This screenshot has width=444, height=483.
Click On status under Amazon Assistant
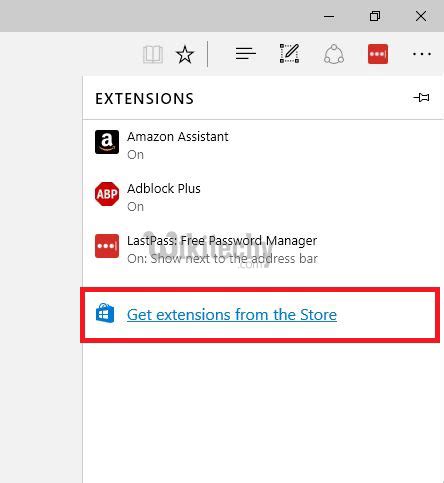click(135, 155)
